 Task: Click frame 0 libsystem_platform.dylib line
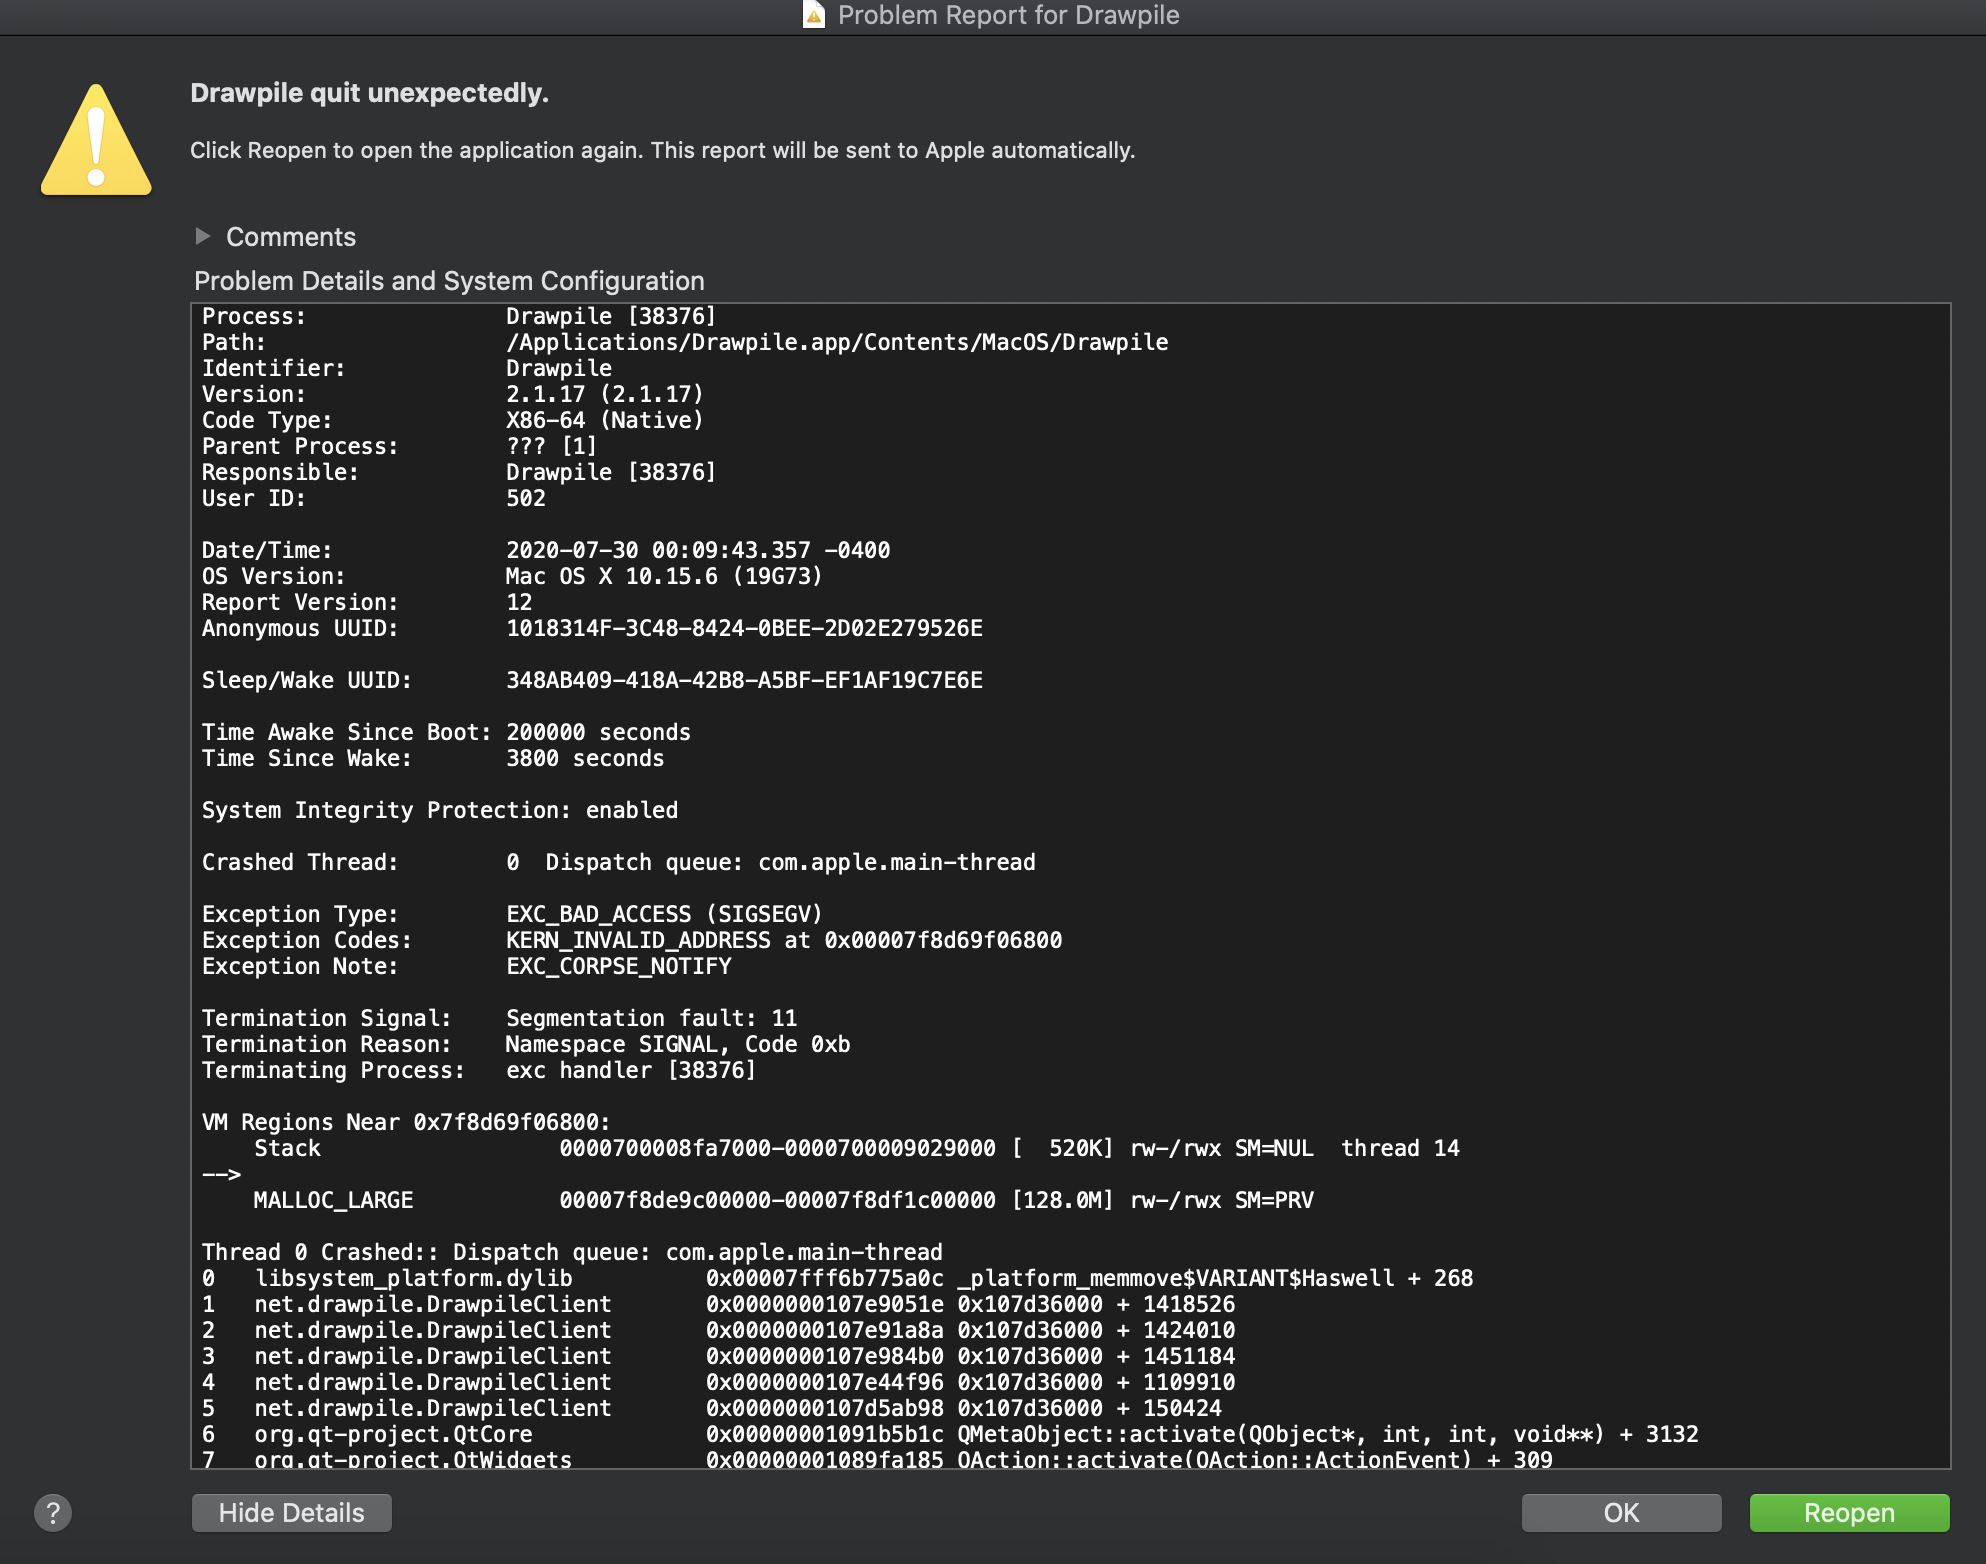837,1278
